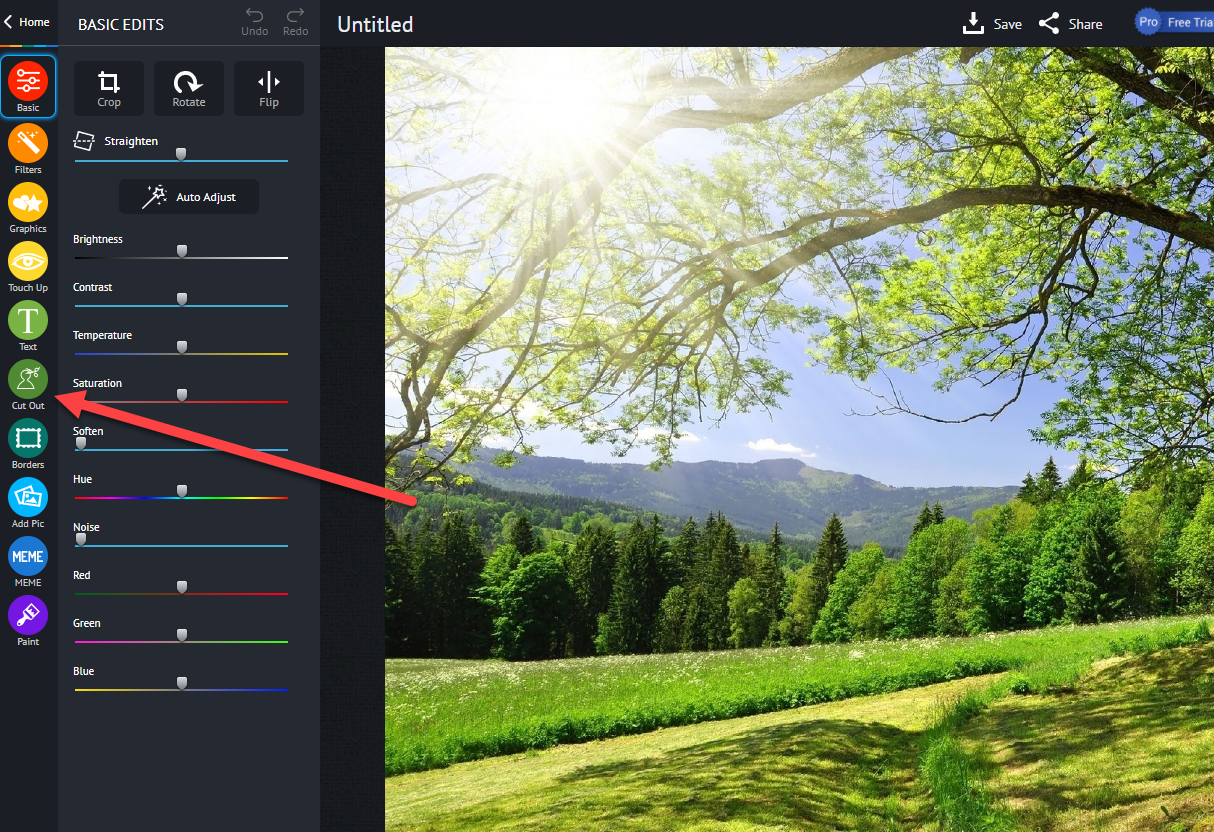Click the Brightness slider handle

181,251
